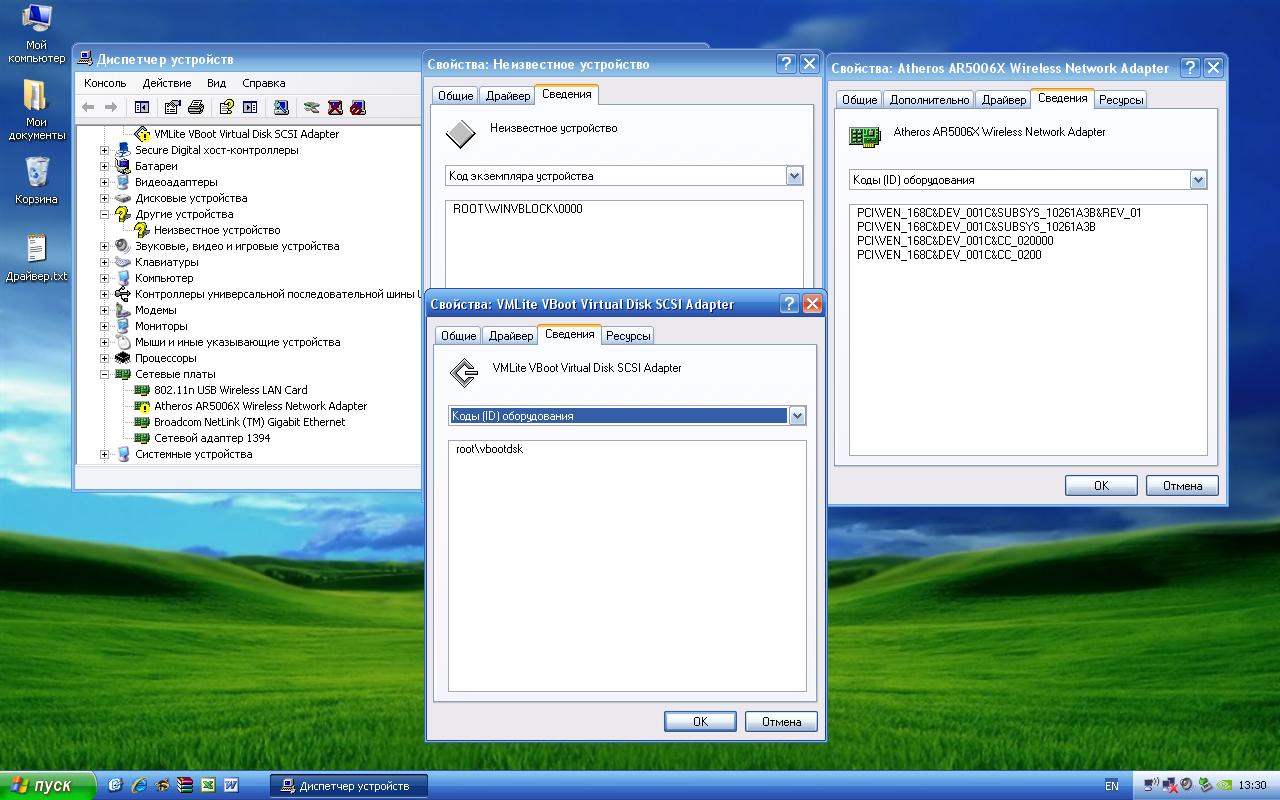Screen dimensions: 1280x800
Task: Click OK in VMLite properties dialog
Action: [x=700, y=721]
